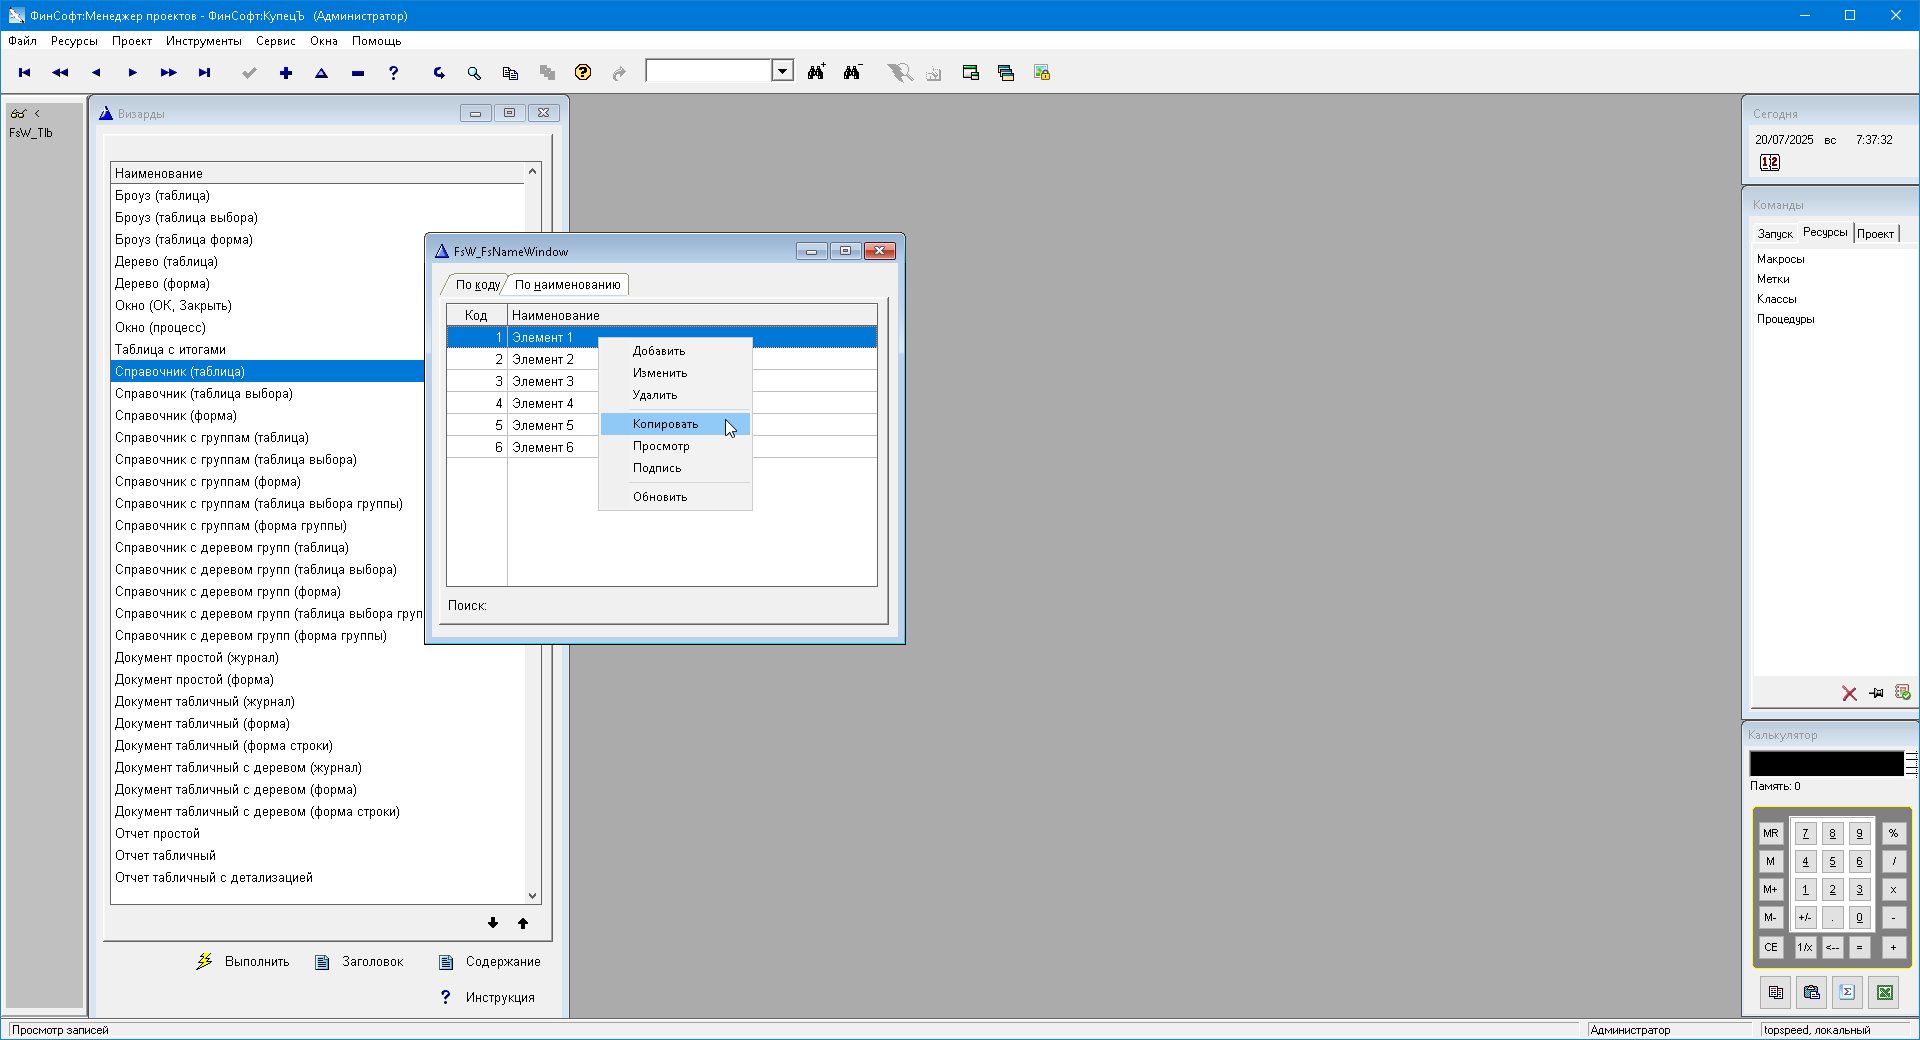Open the Инструменты menu
The width and height of the screenshot is (1920, 1040).
tap(203, 41)
